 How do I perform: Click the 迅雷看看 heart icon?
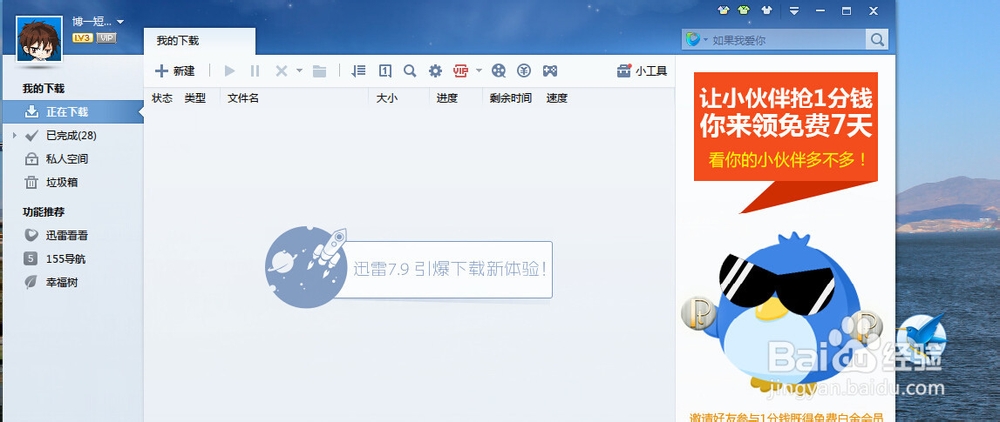(31, 235)
